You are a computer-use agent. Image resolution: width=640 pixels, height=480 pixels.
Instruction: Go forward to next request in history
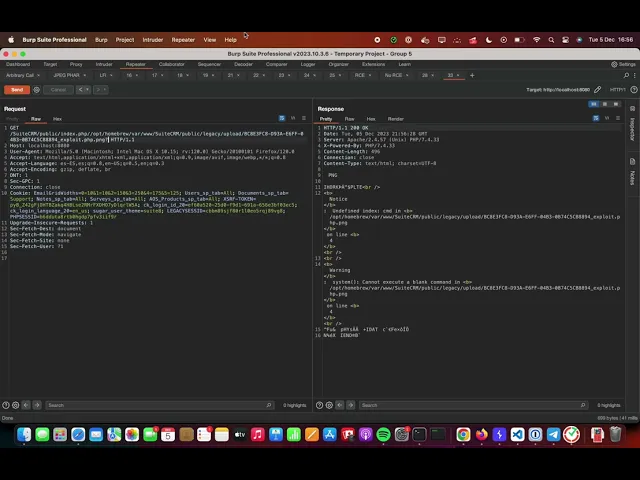[98, 90]
